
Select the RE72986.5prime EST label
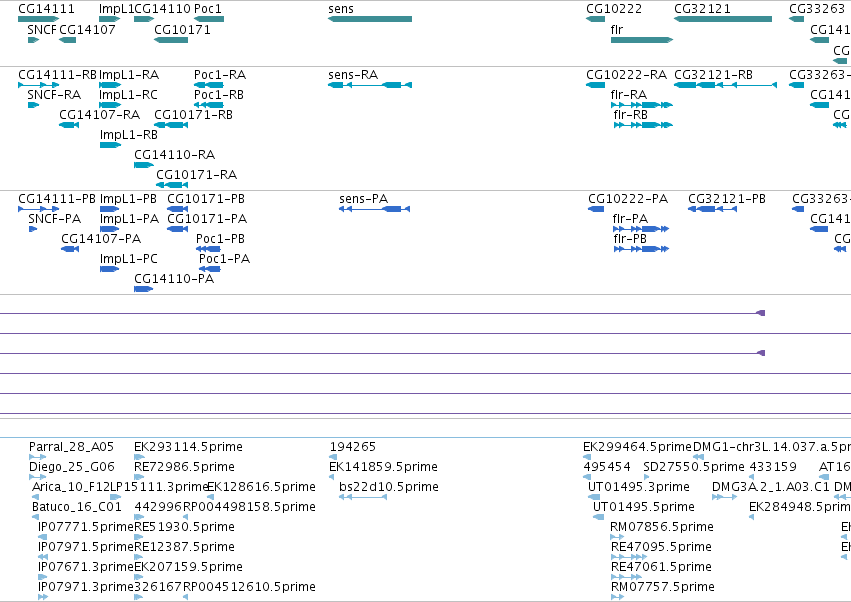[x=185, y=467]
